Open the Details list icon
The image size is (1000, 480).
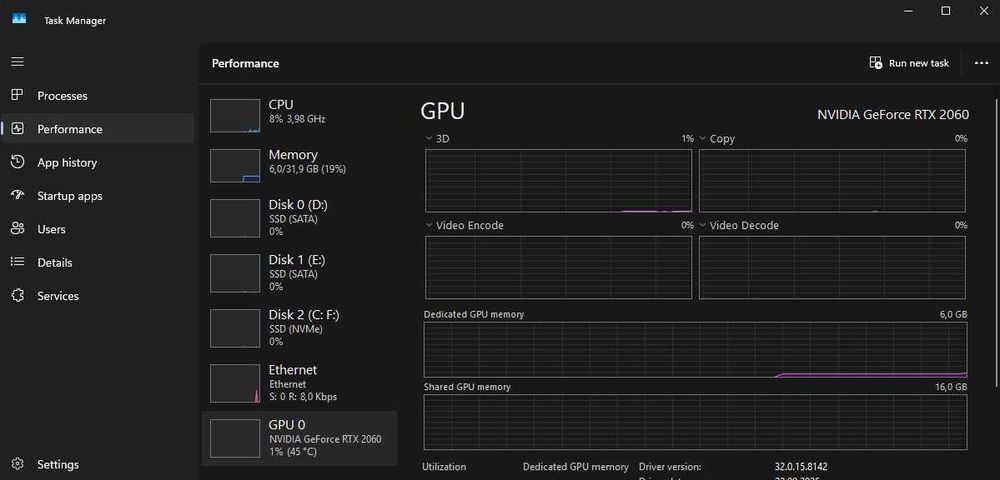point(17,262)
